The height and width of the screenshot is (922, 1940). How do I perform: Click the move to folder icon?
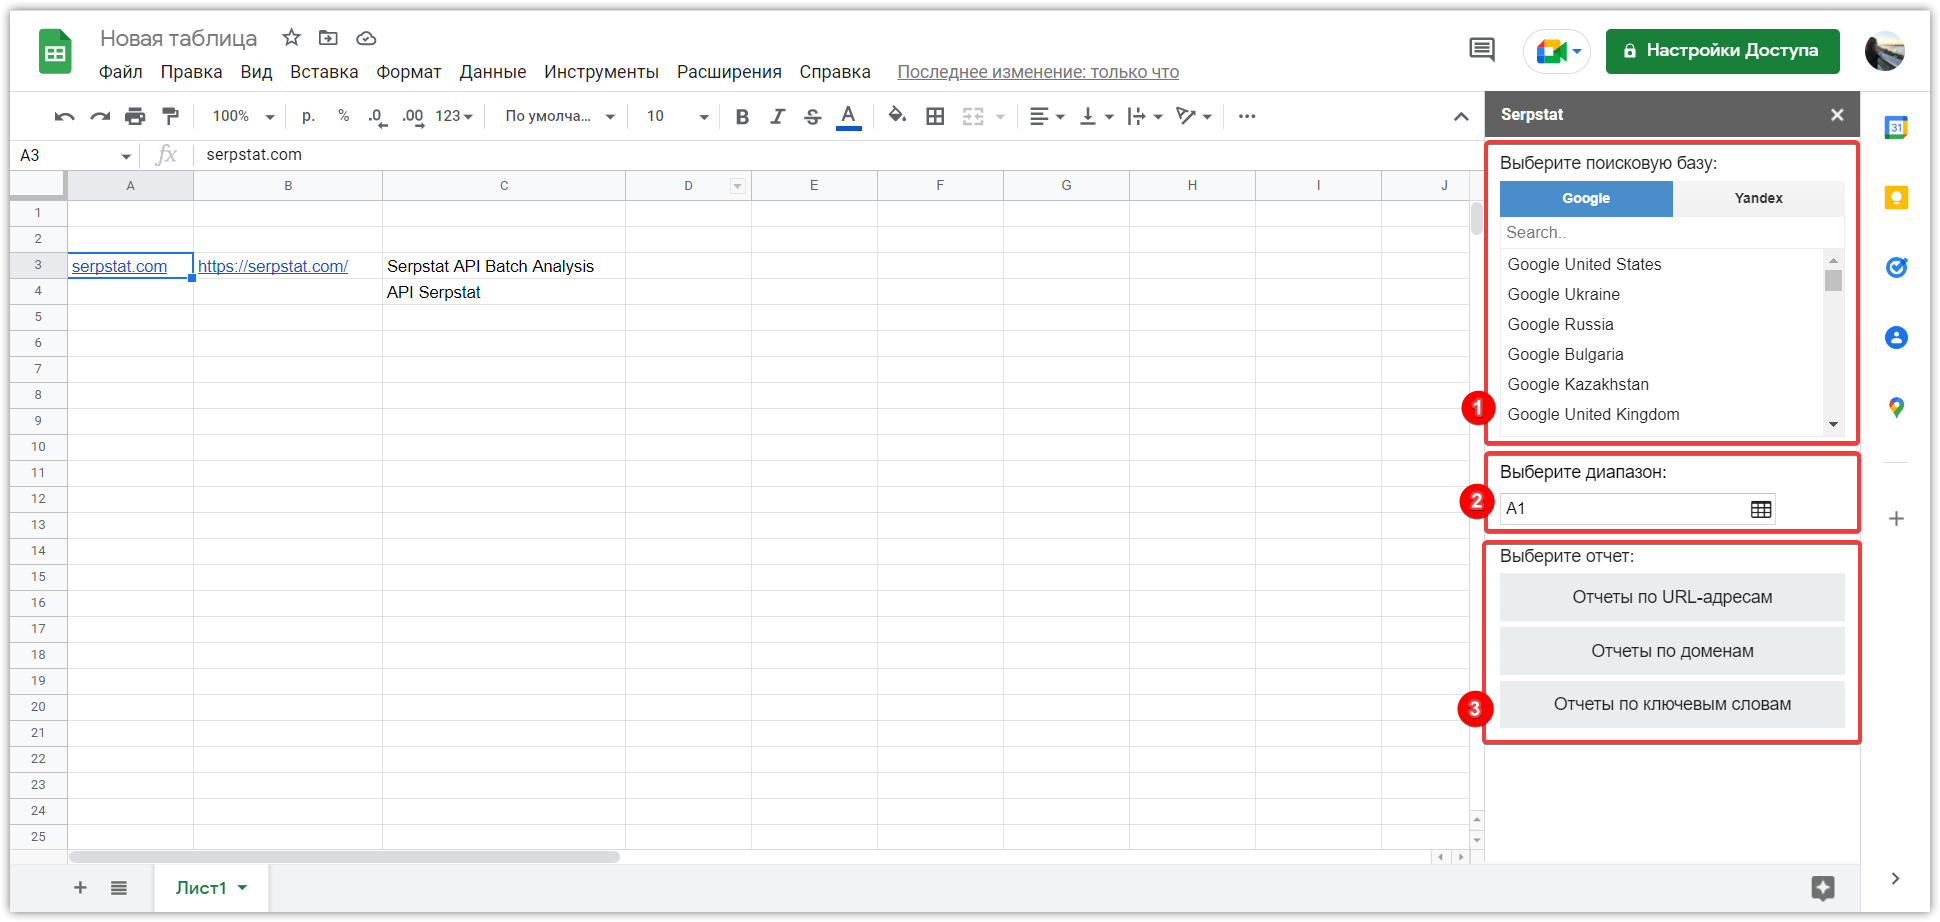[328, 38]
